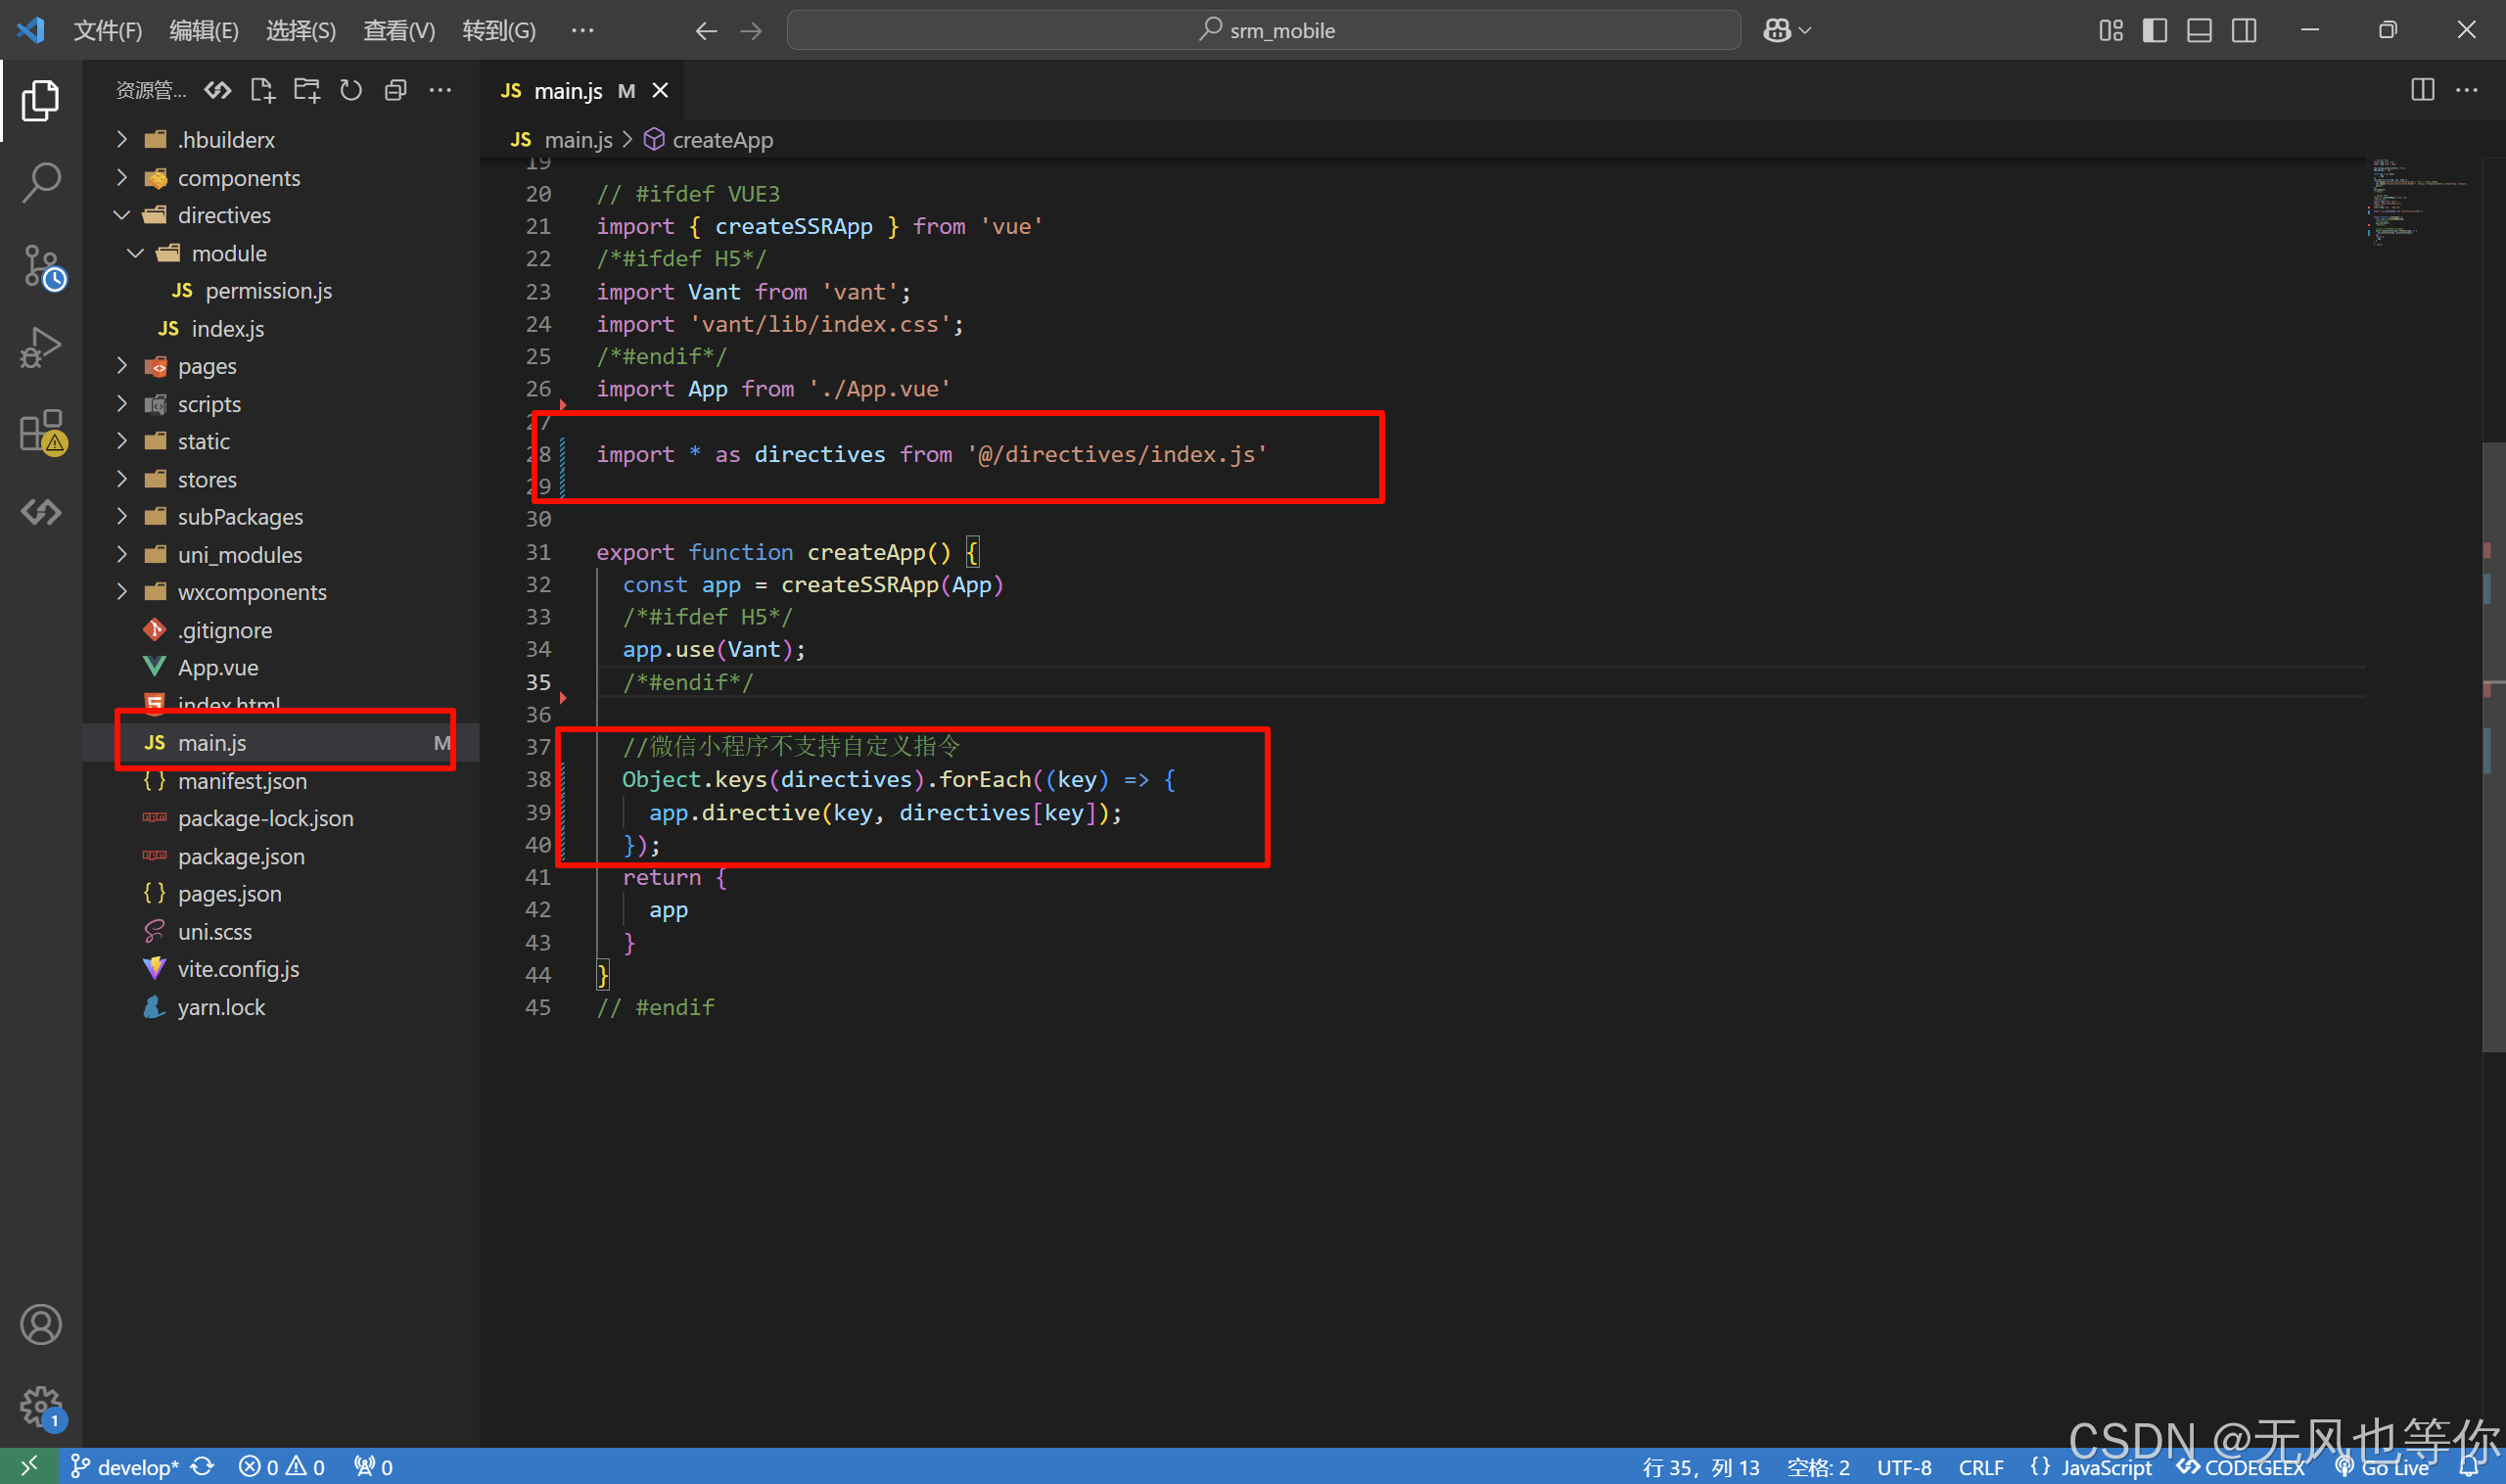Open more editor actions ellipsis menu
The height and width of the screenshot is (1484, 2506).
2467,90
